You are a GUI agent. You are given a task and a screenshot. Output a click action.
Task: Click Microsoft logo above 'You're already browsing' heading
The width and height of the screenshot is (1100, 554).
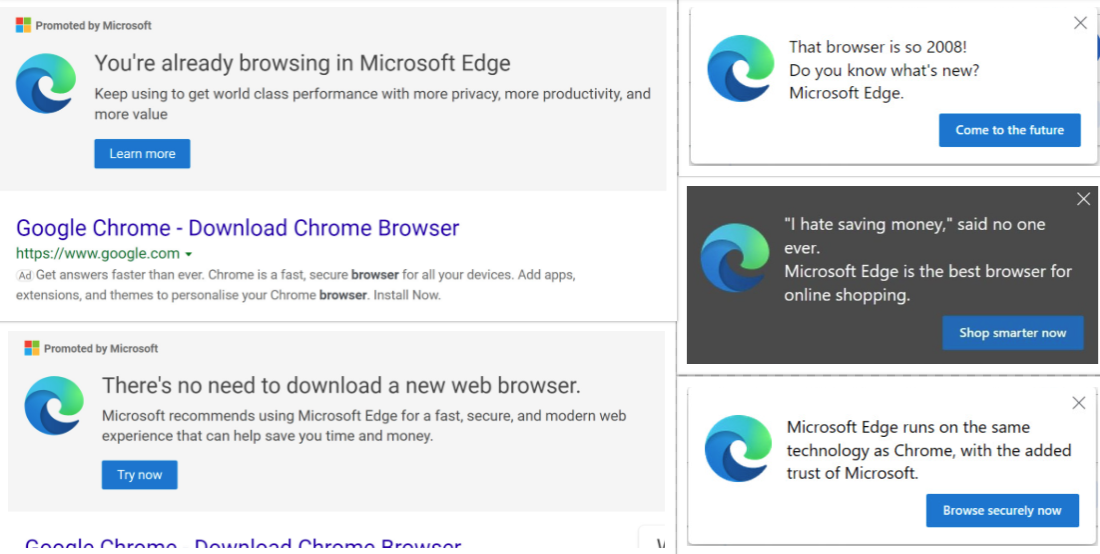point(23,25)
